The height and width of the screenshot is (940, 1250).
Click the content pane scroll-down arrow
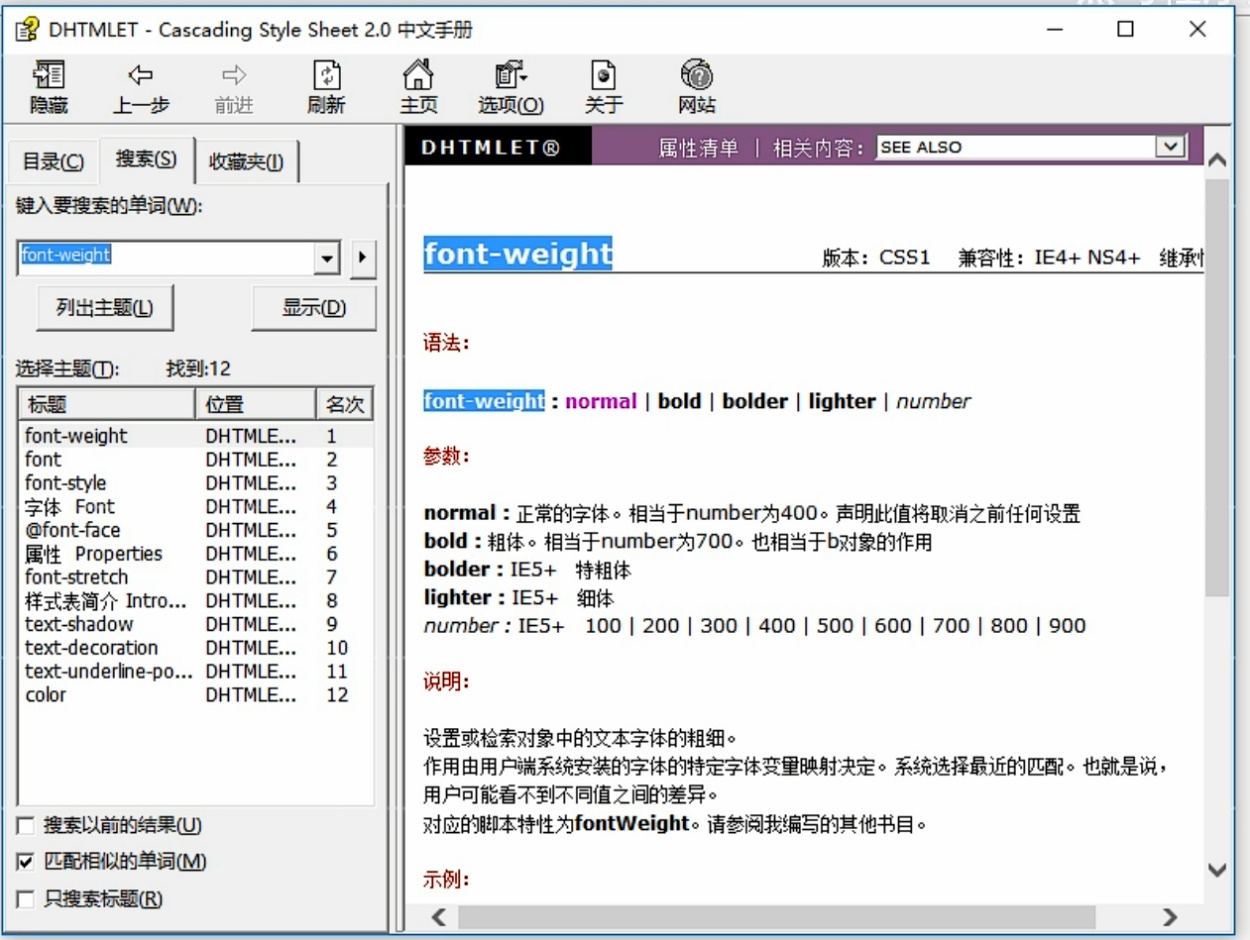click(1217, 870)
